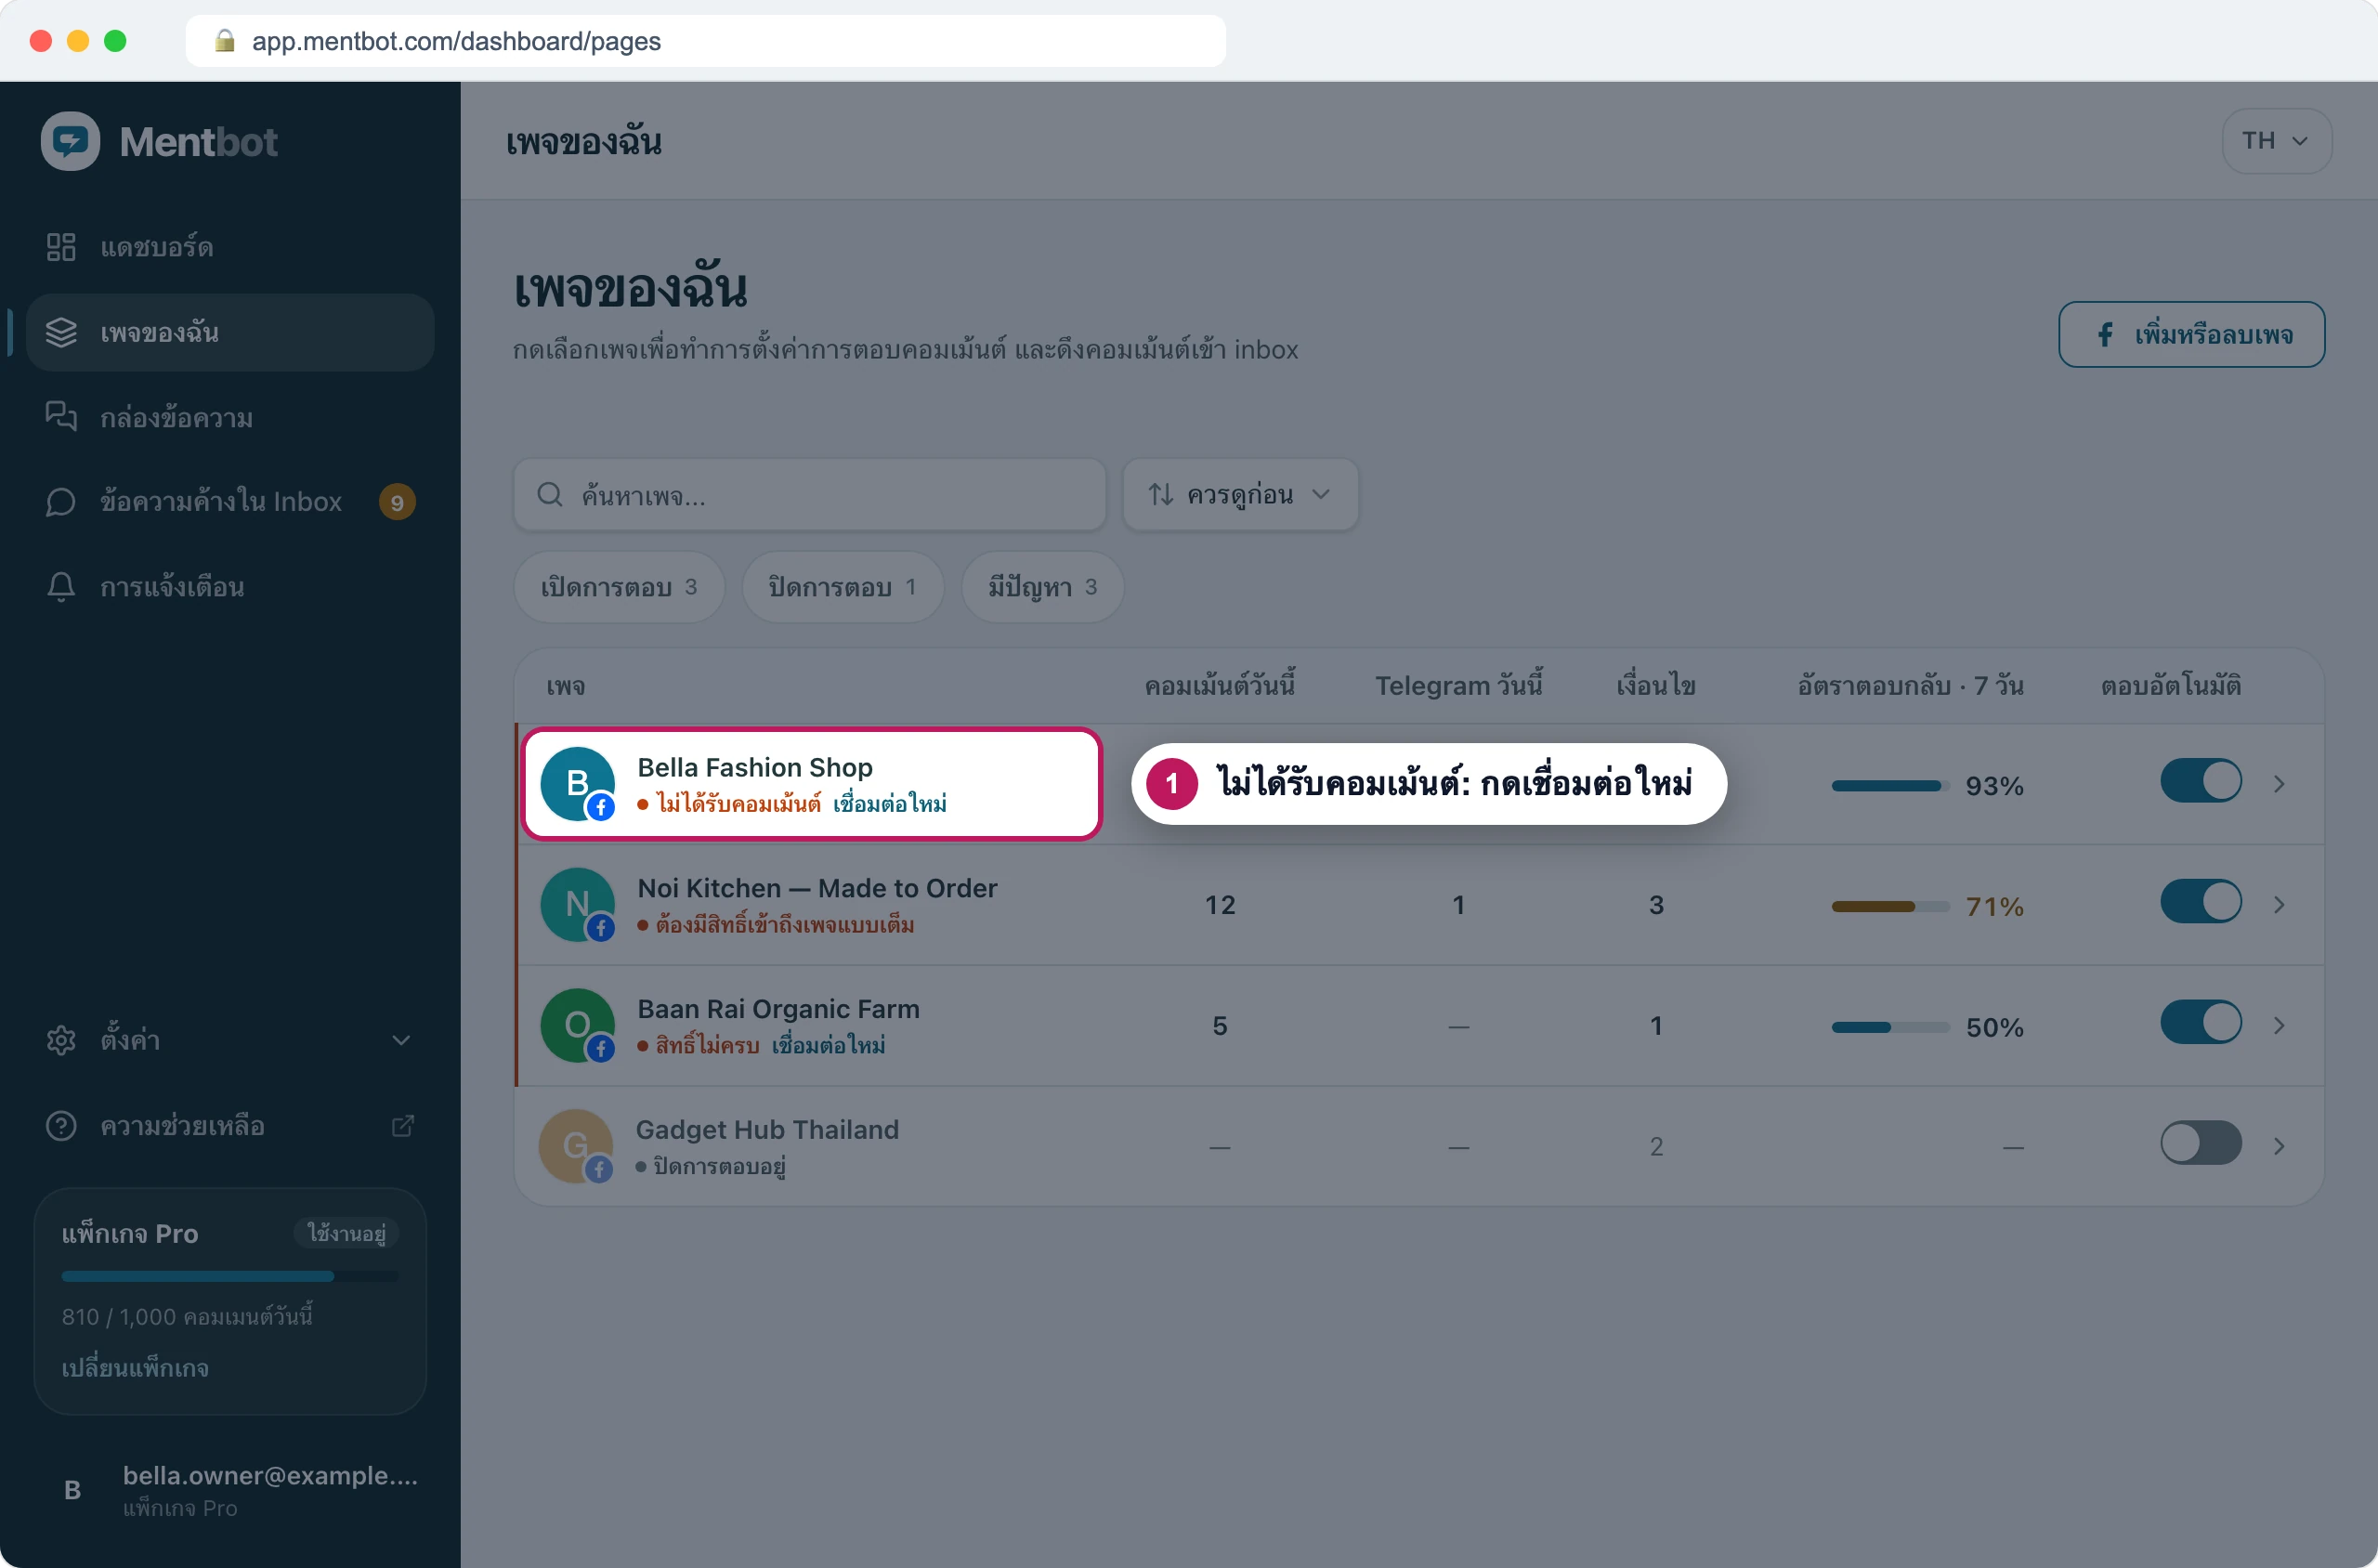2378x1568 pixels.
Task: Open the ควรดูก่อน sort dropdown
Action: (x=1240, y=495)
